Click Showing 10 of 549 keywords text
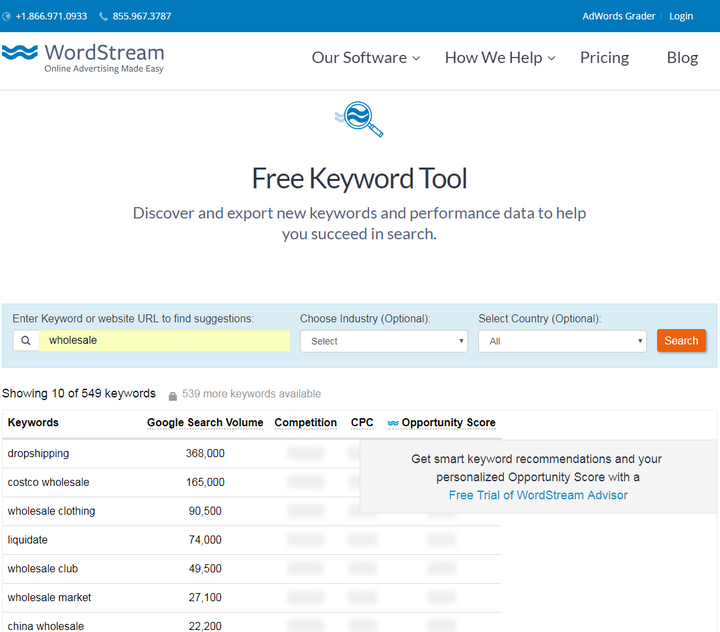720x632 pixels. click(79, 394)
